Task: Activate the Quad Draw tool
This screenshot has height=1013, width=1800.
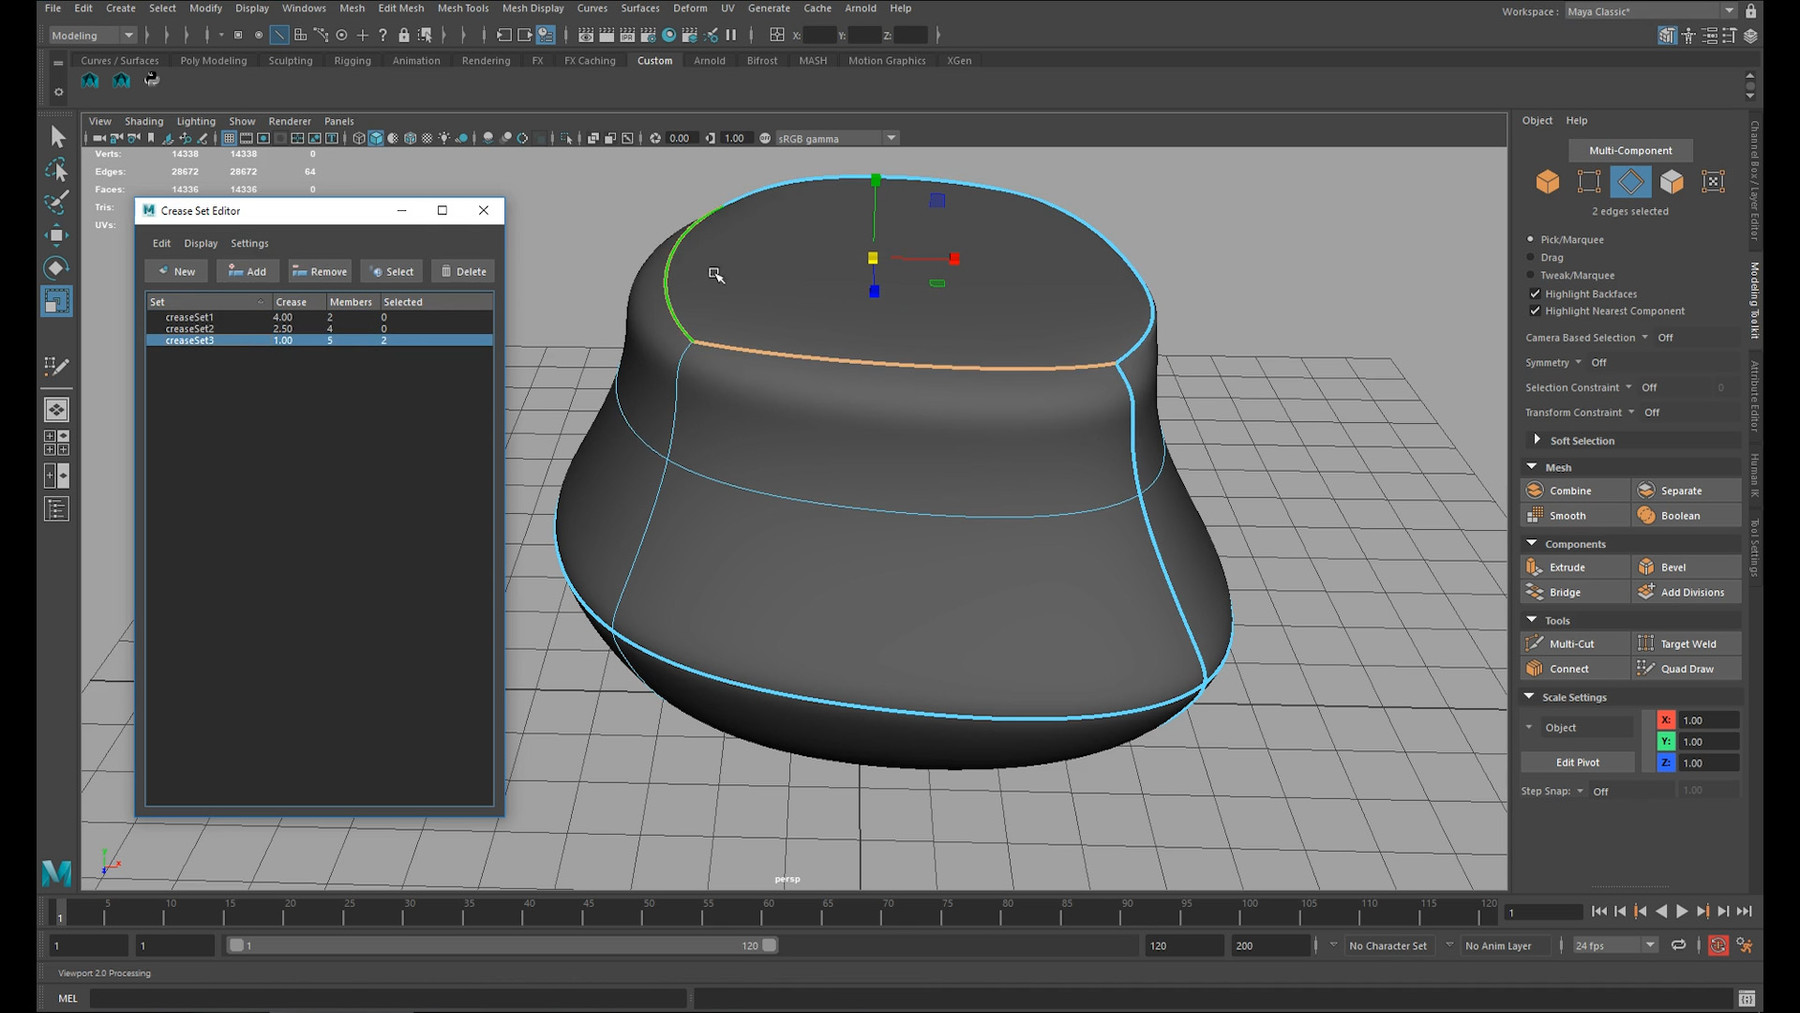Action: (1687, 669)
